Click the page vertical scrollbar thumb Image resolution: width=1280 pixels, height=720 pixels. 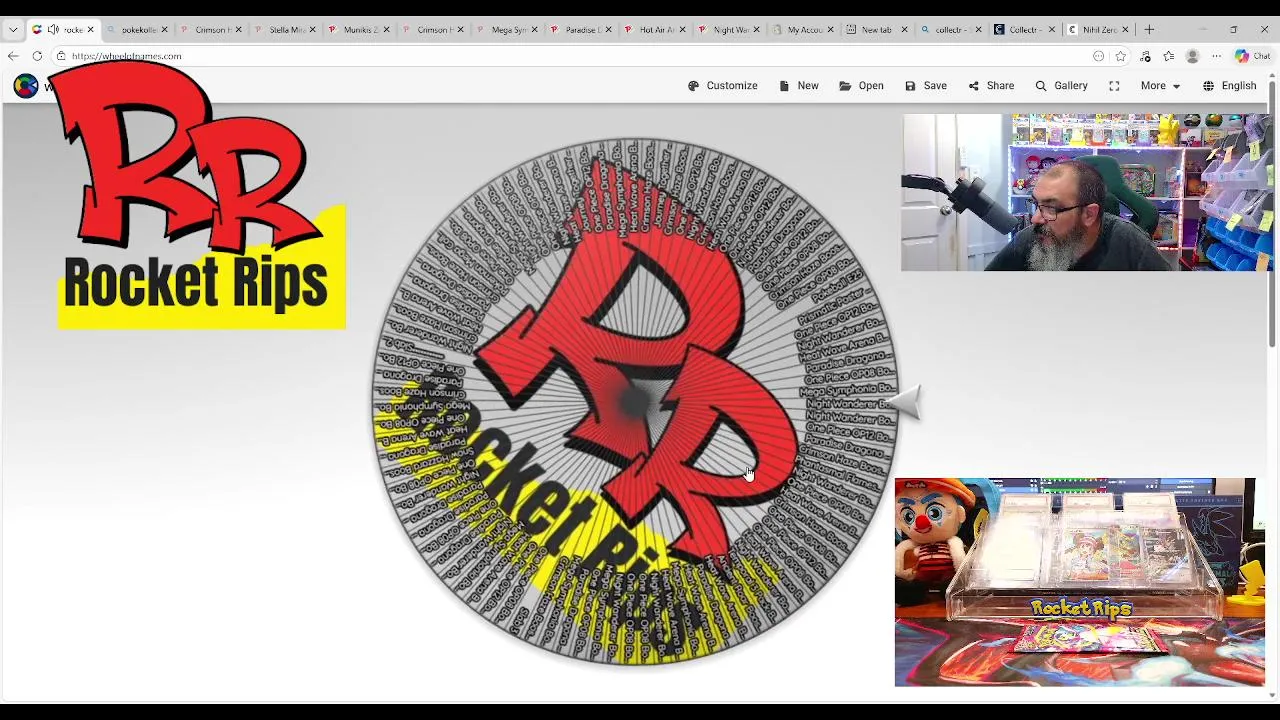[1272, 216]
